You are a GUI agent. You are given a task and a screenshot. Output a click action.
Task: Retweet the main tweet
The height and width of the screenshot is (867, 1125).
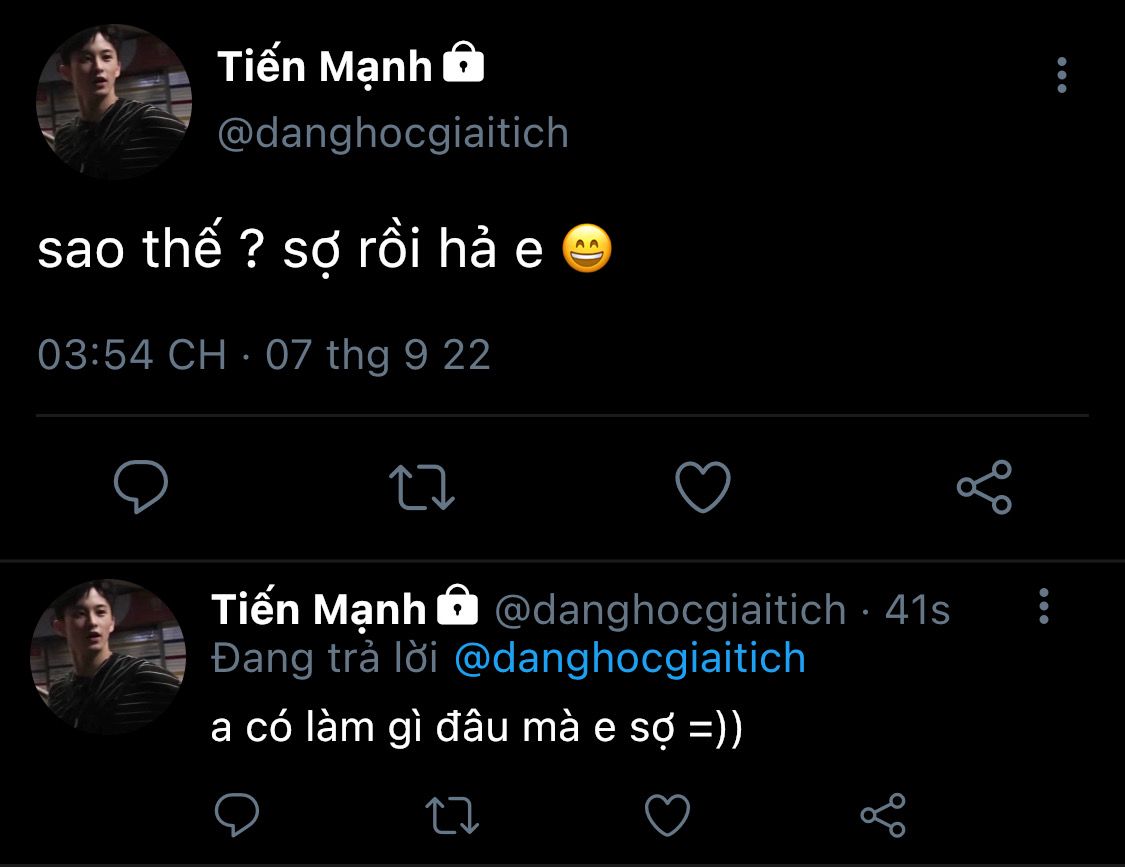[421, 487]
